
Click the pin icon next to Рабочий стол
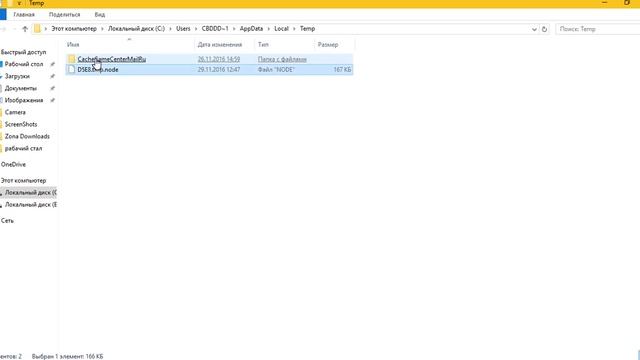pos(52,64)
